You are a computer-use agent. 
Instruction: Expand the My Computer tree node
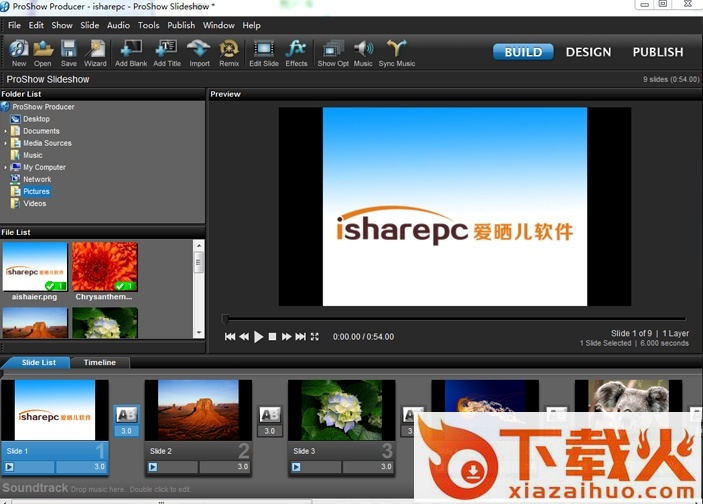point(5,167)
